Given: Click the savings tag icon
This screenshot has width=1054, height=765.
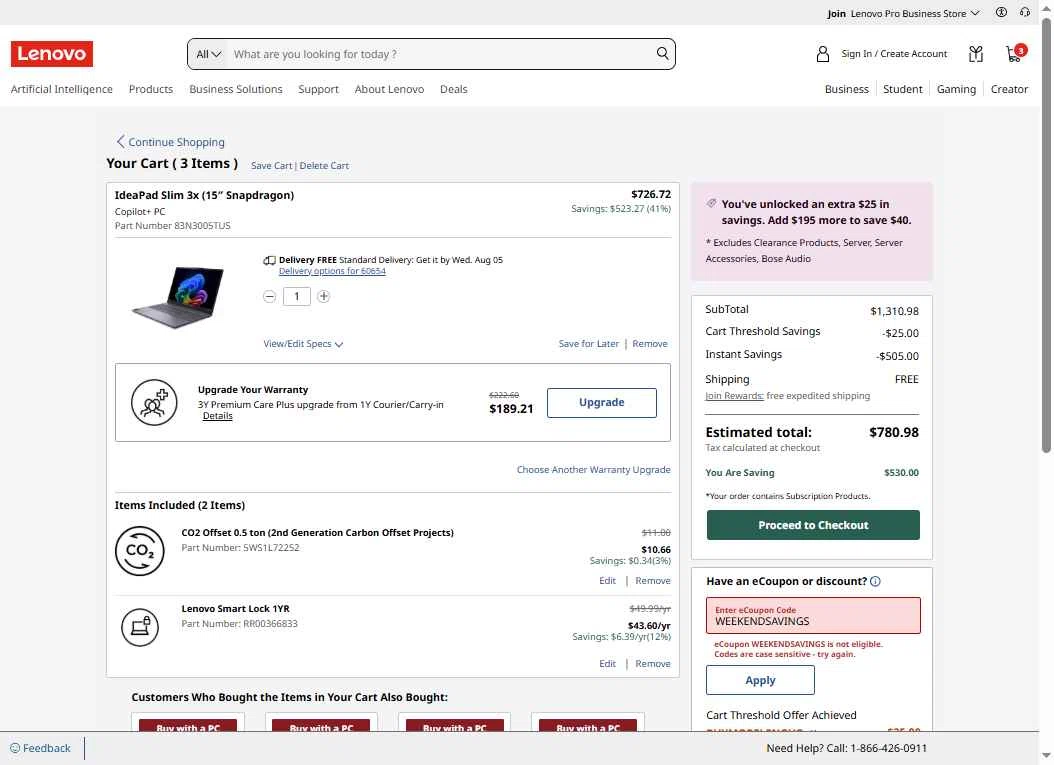Looking at the screenshot, I should click(x=711, y=203).
